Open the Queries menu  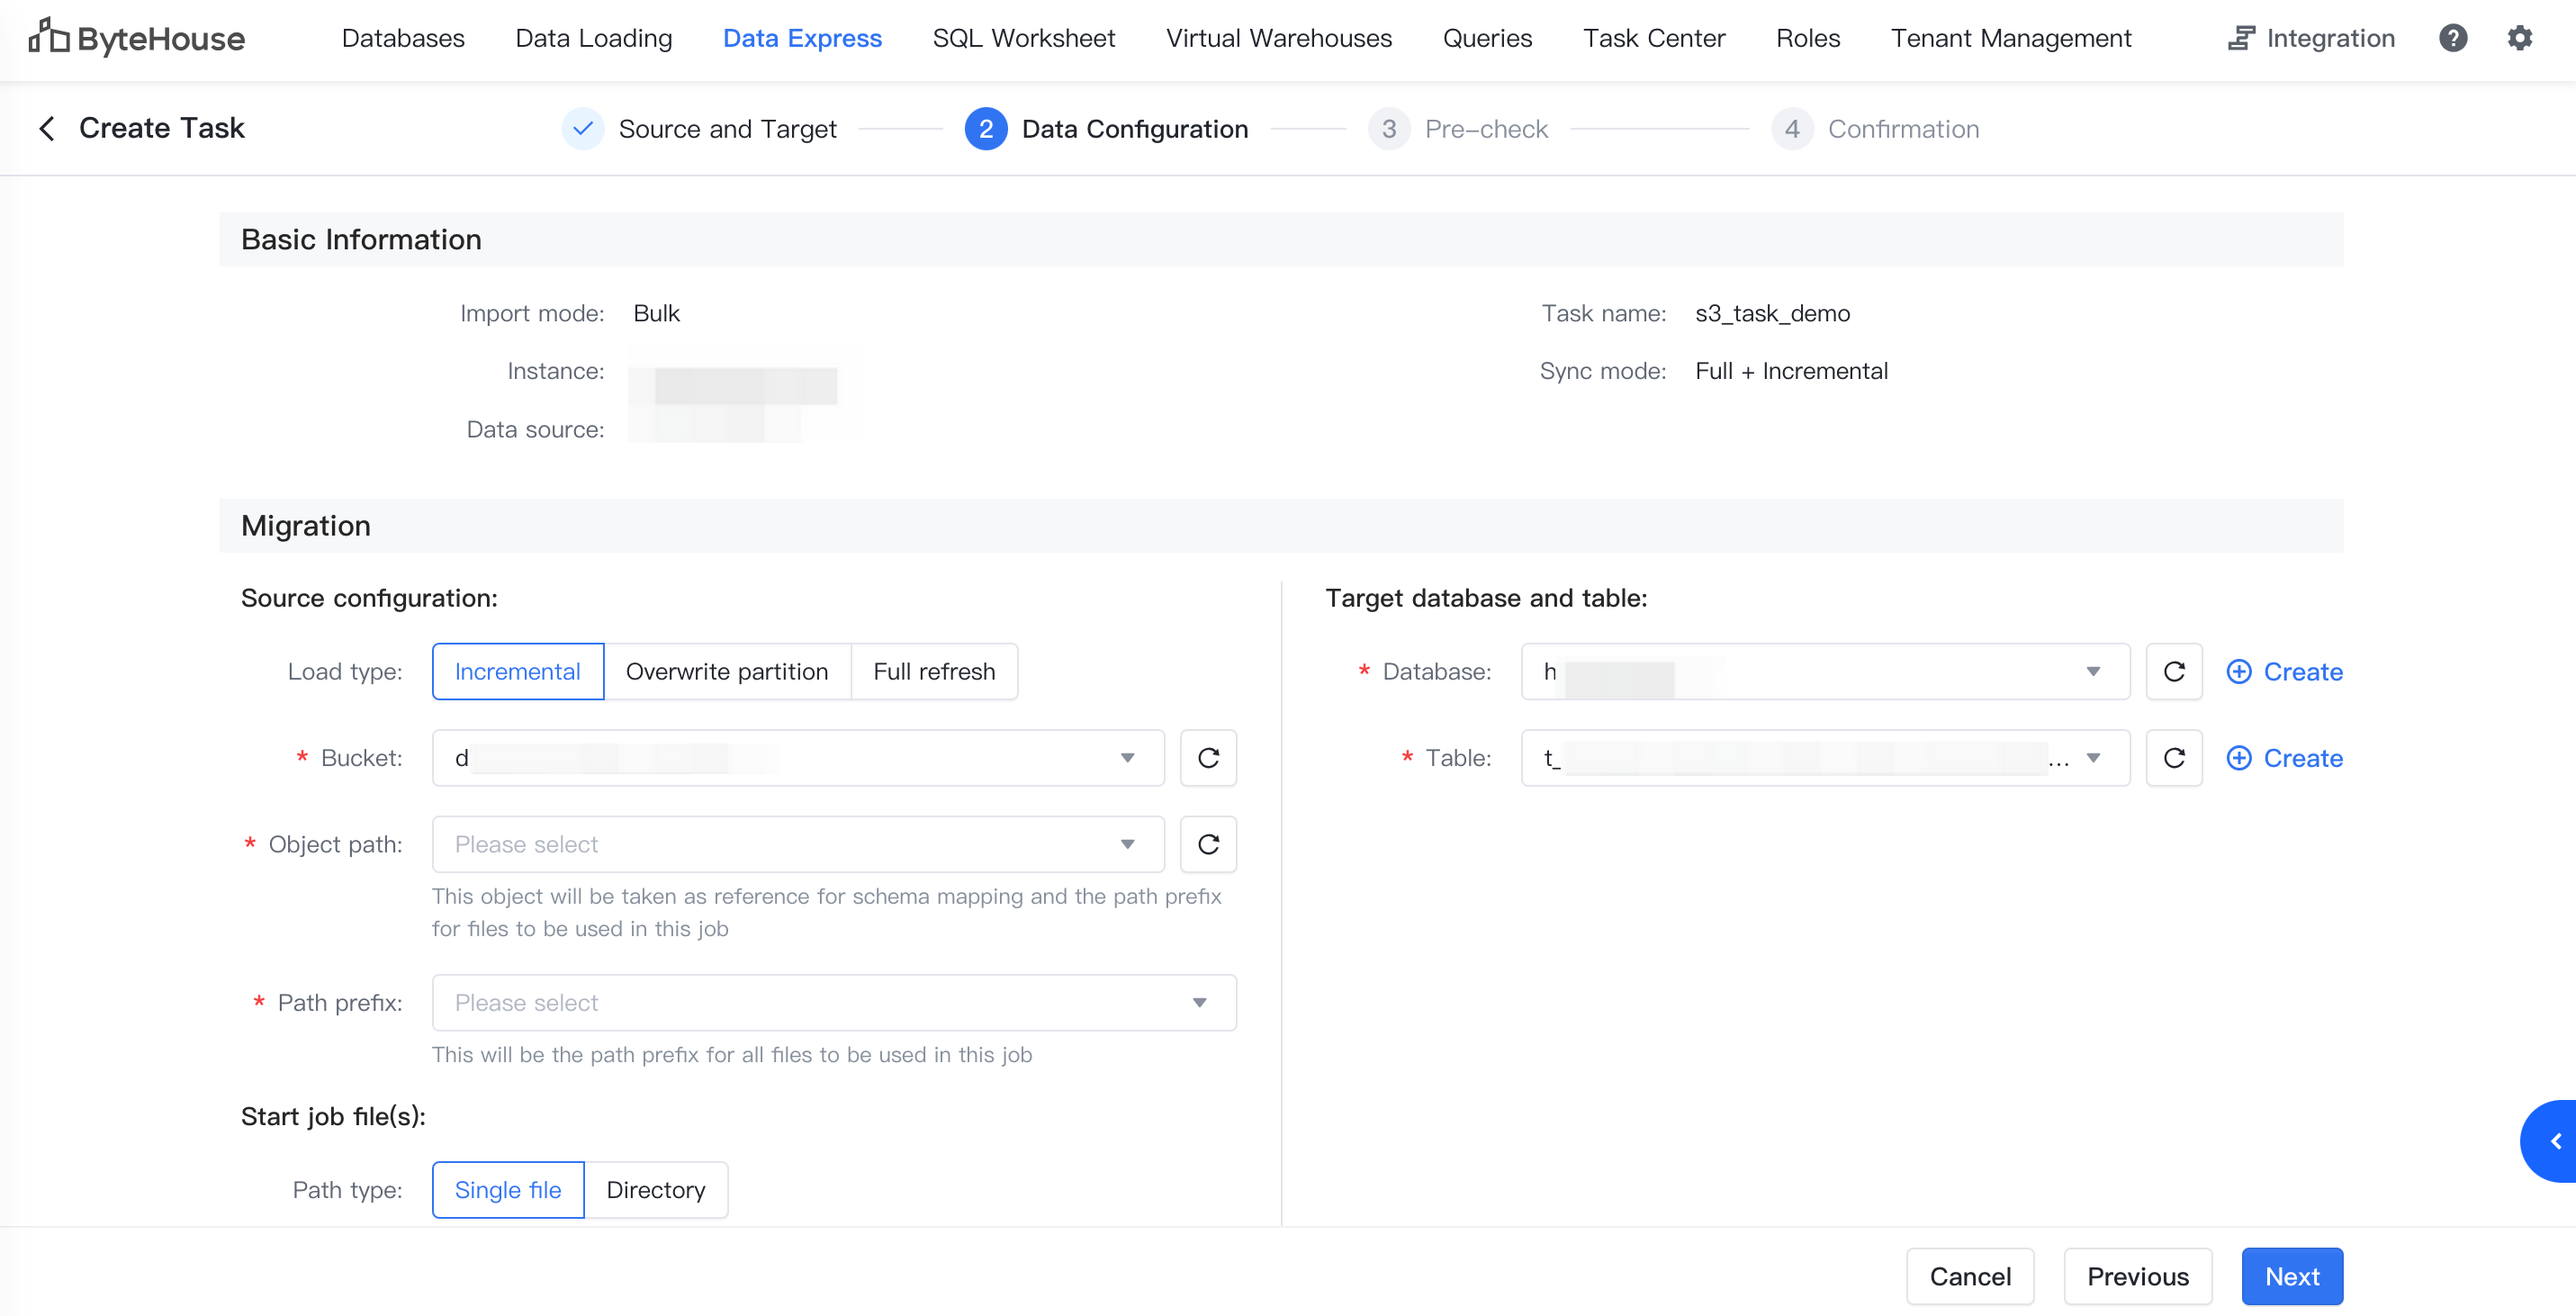point(1487,38)
